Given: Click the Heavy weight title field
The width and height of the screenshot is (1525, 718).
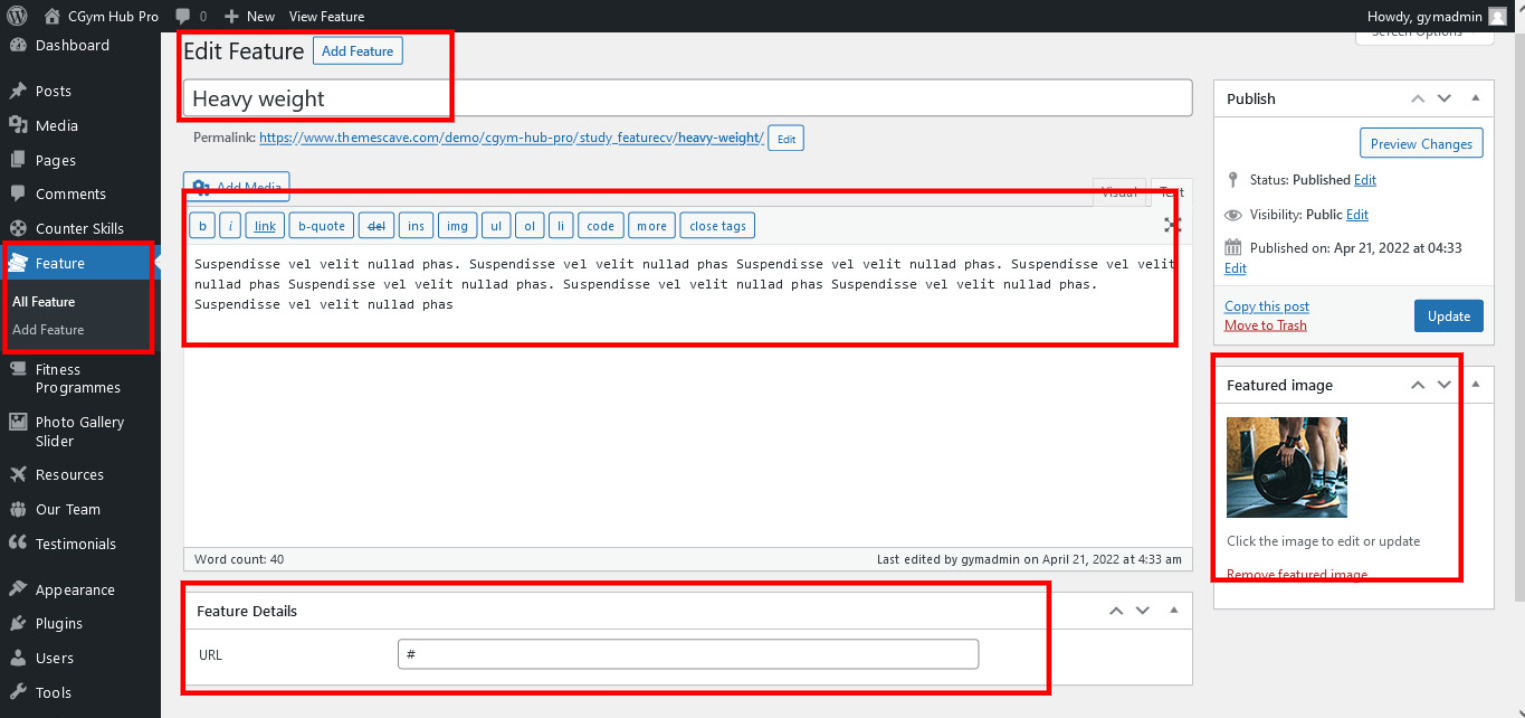Looking at the screenshot, I should 688,98.
